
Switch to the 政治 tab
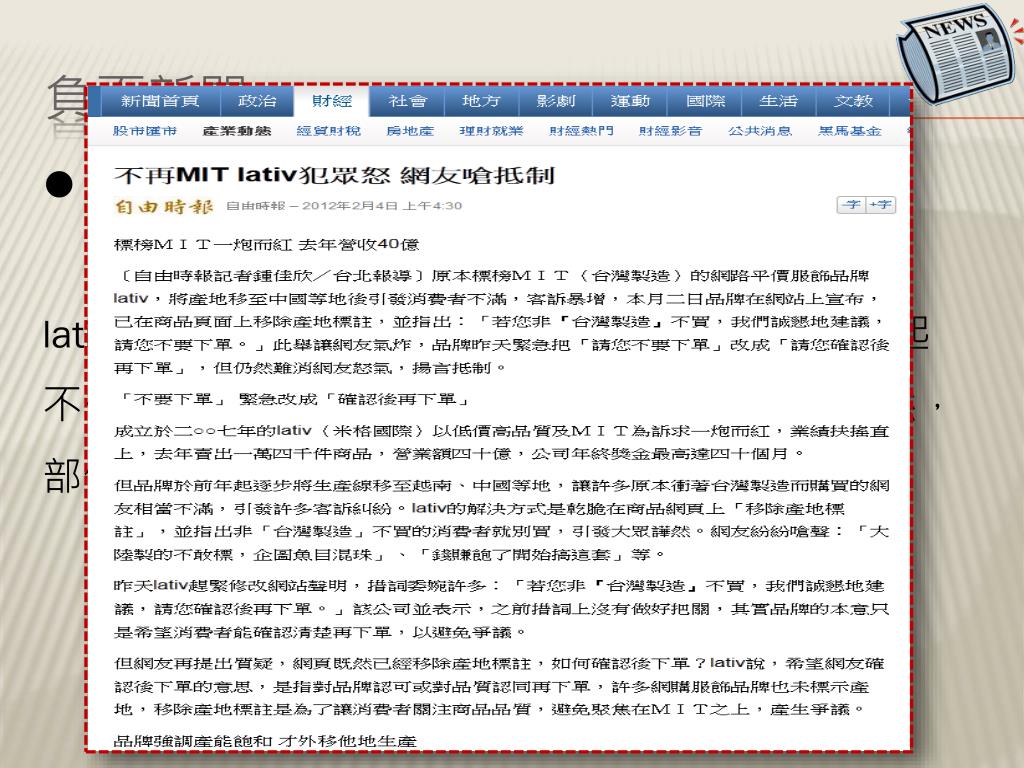pyautogui.click(x=257, y=101)
